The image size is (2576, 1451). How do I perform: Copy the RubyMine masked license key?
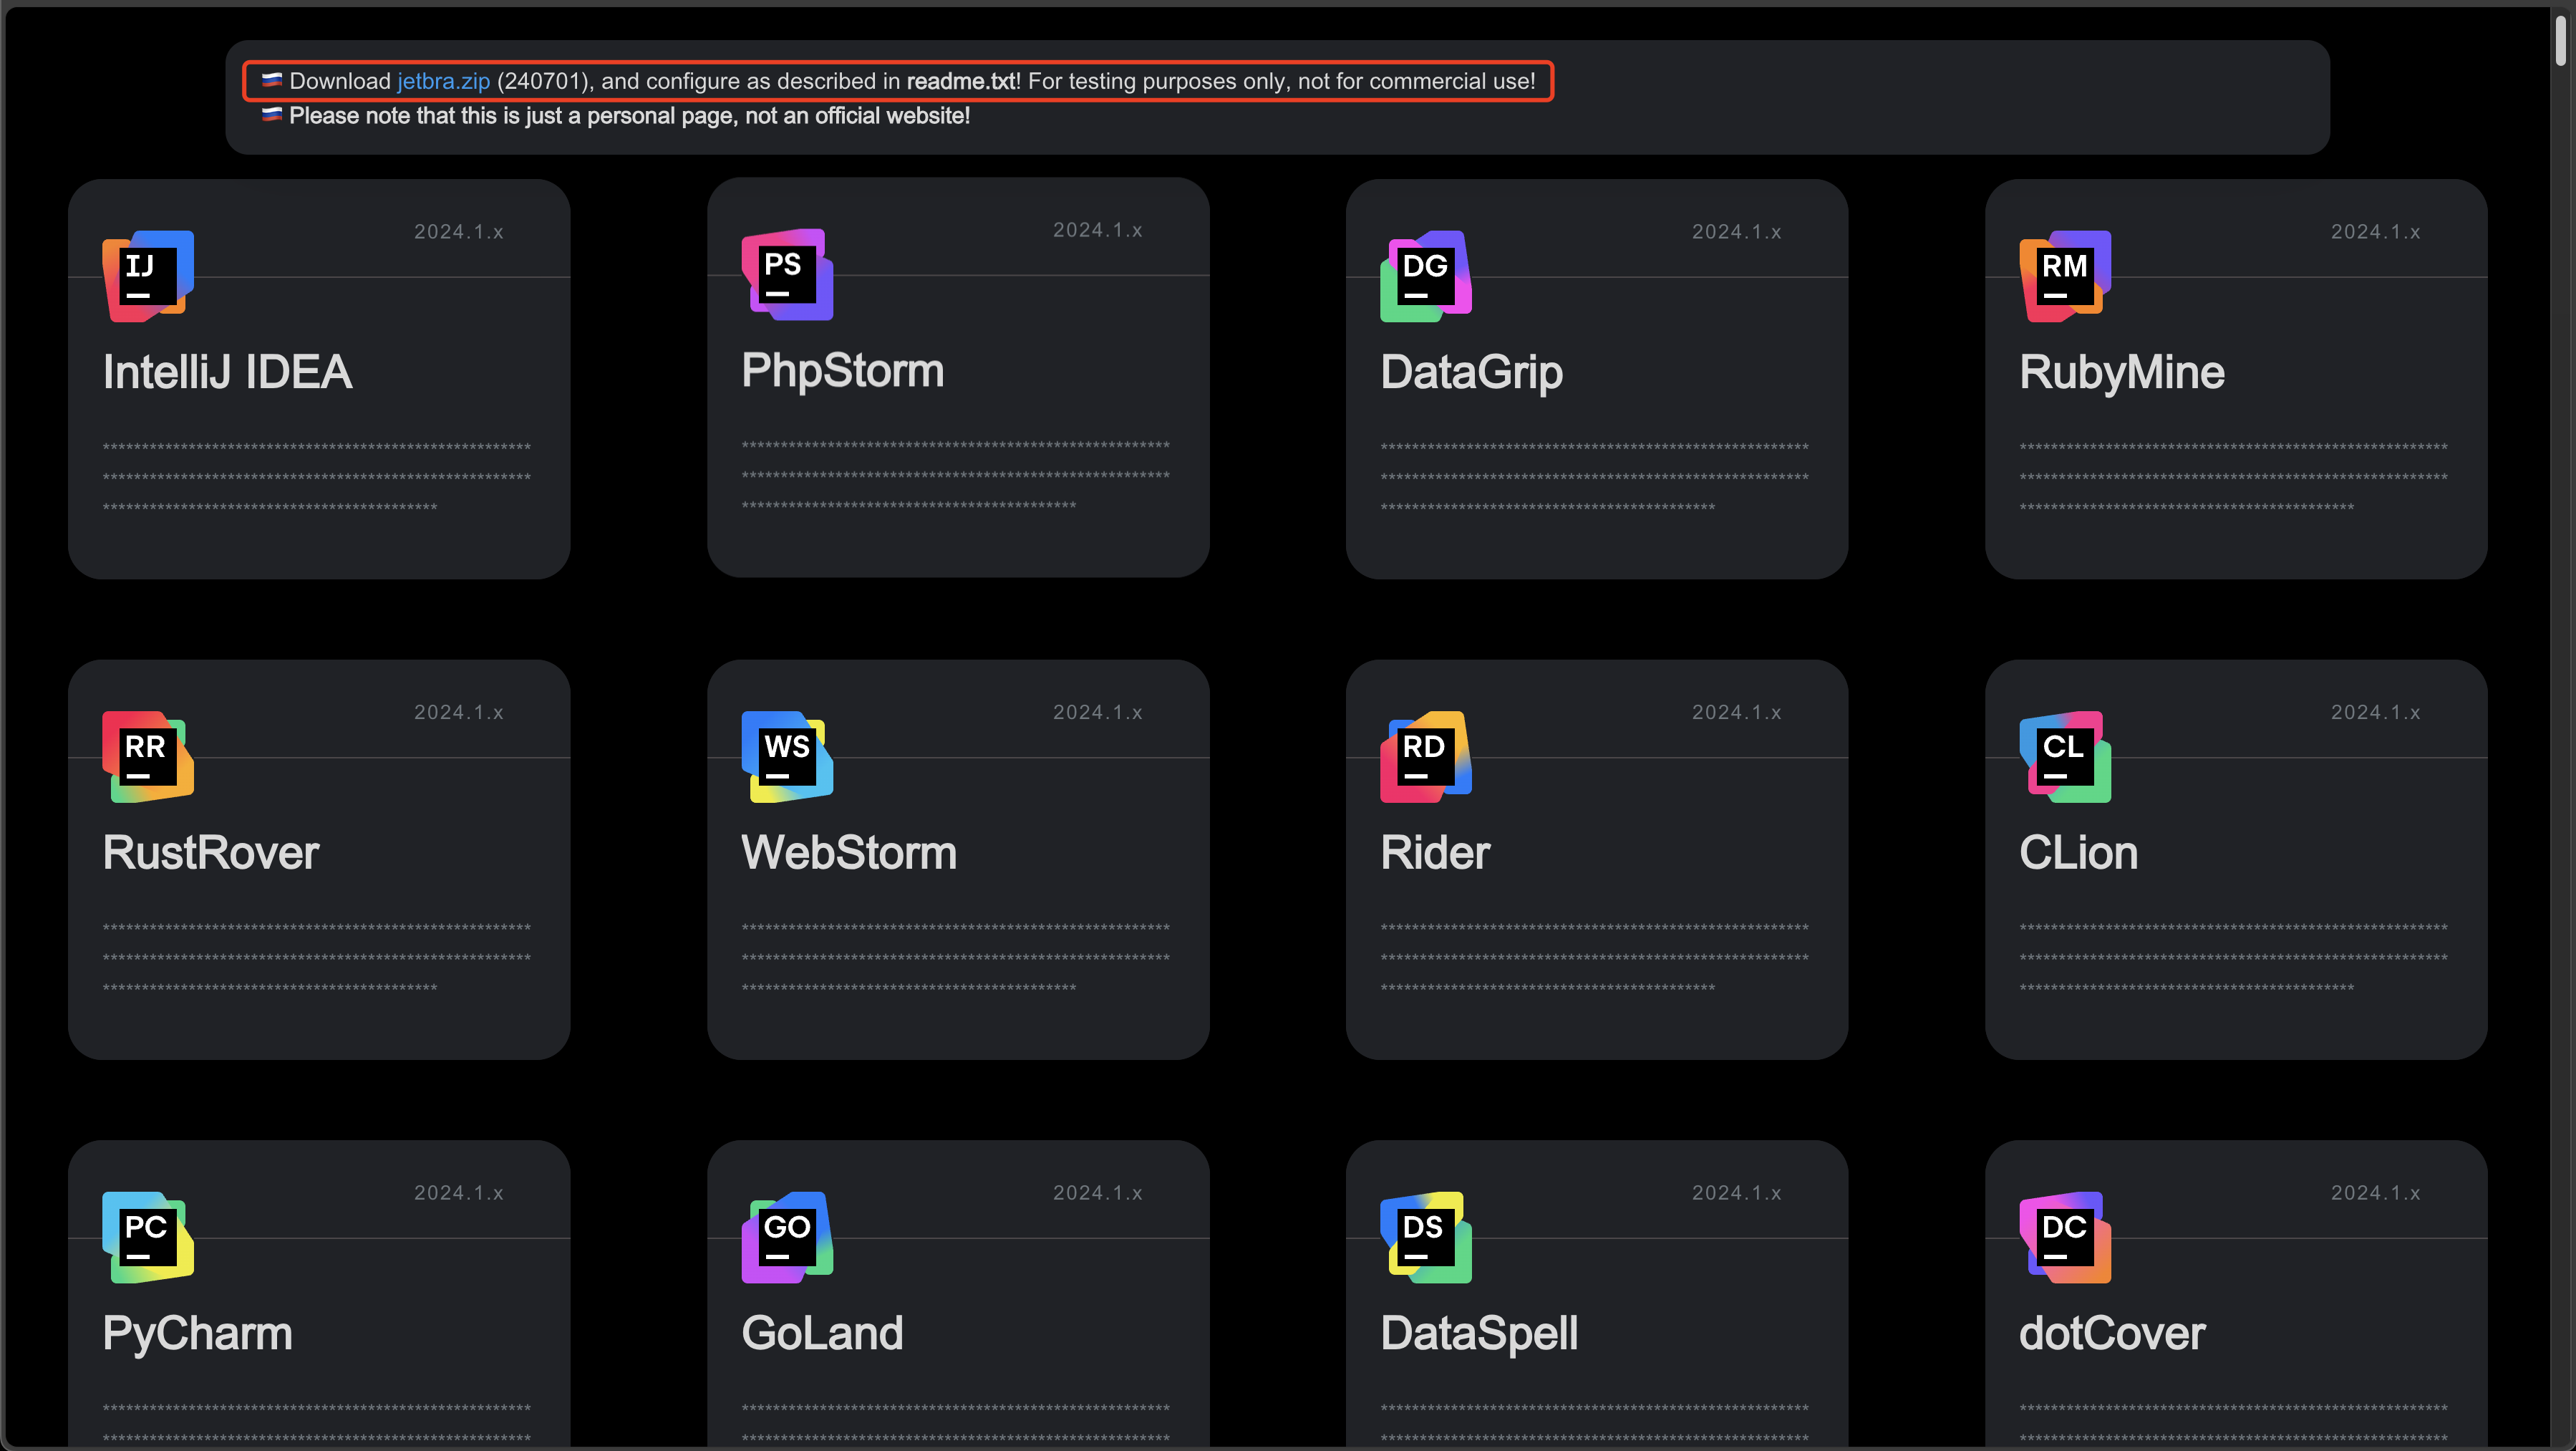[x=2233, y=478]
